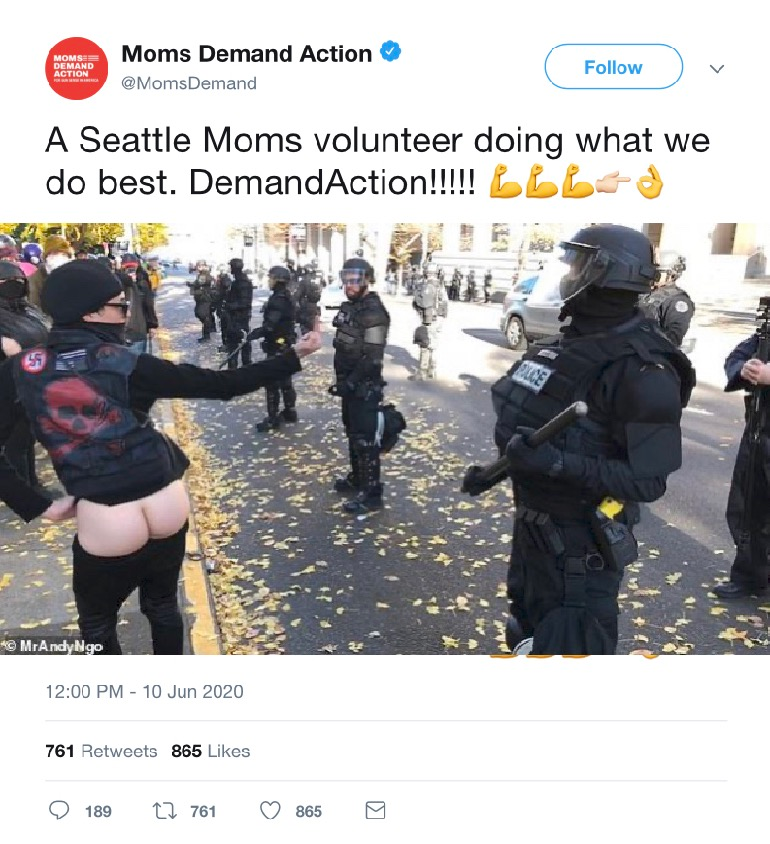This screenshot has width=770, height=844.
Task: Click the retweet arrows icon
Action: coord(164,810)
